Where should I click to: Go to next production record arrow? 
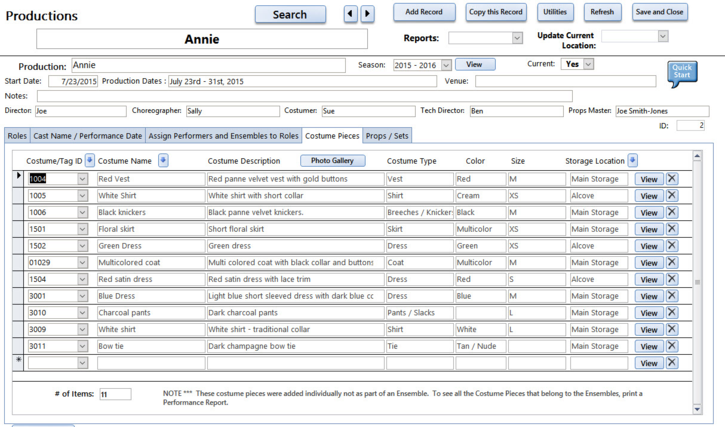click(368, 14)
